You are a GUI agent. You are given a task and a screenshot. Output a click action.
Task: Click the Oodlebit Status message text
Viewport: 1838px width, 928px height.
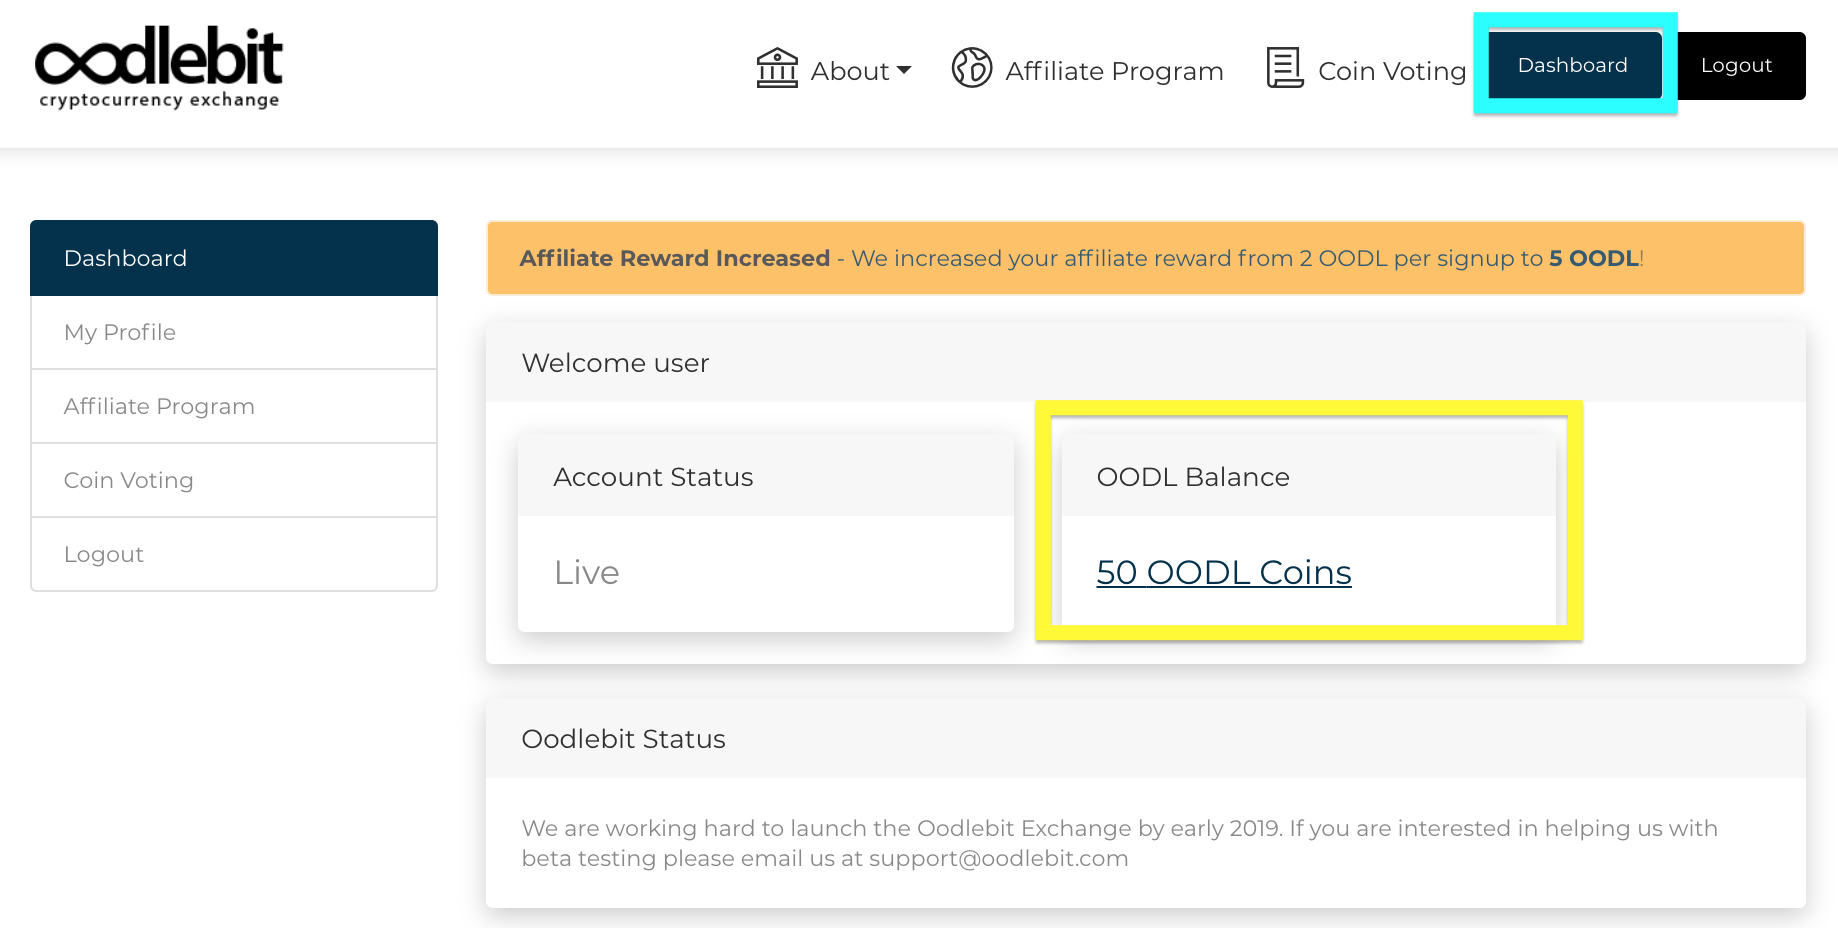tap(1119, 843)
